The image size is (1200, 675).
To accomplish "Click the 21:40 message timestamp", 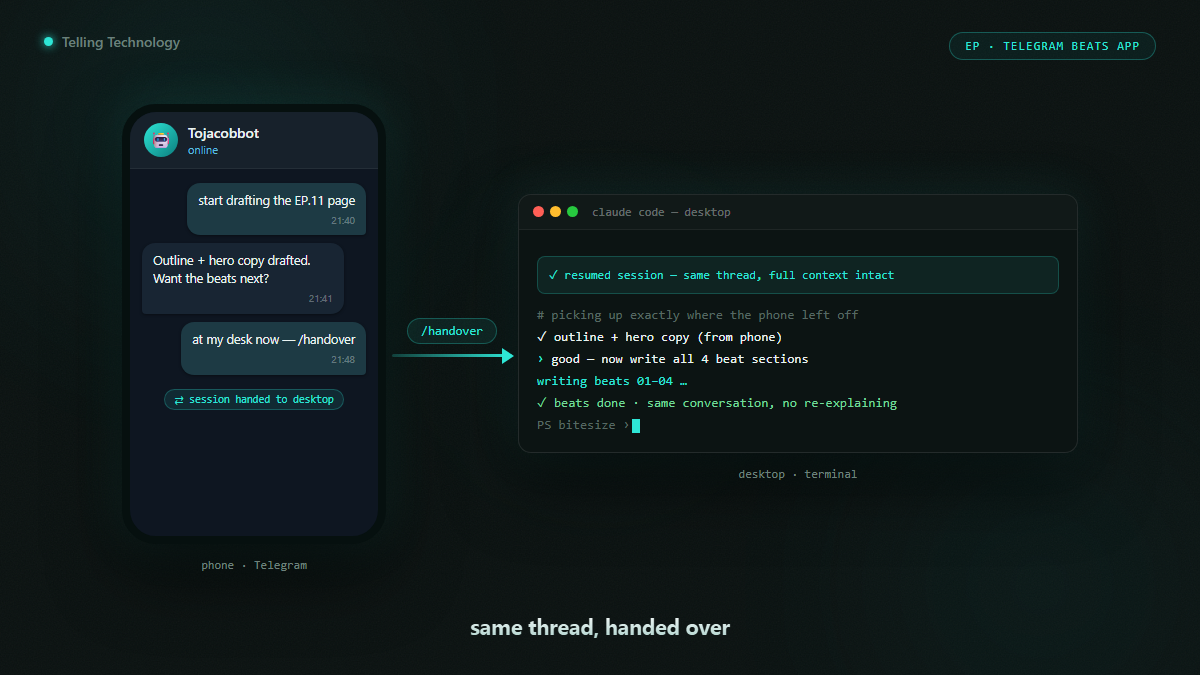I will [x=343, y=221].
